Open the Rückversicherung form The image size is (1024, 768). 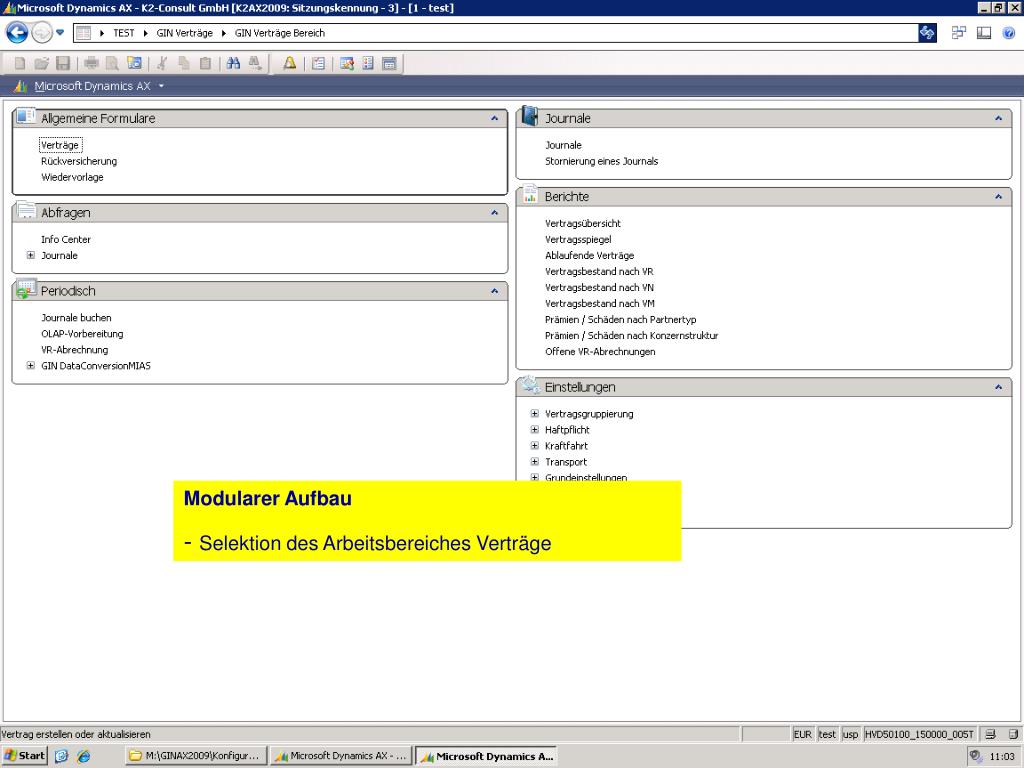pyautogui.click(x=79, y=161)
